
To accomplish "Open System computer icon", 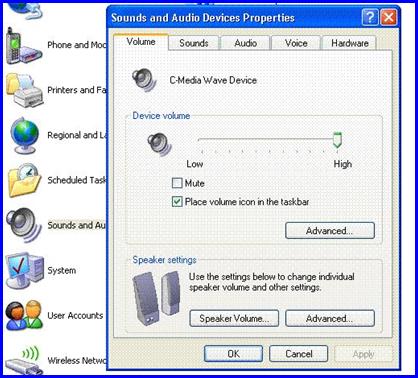I will coord(25,270).
